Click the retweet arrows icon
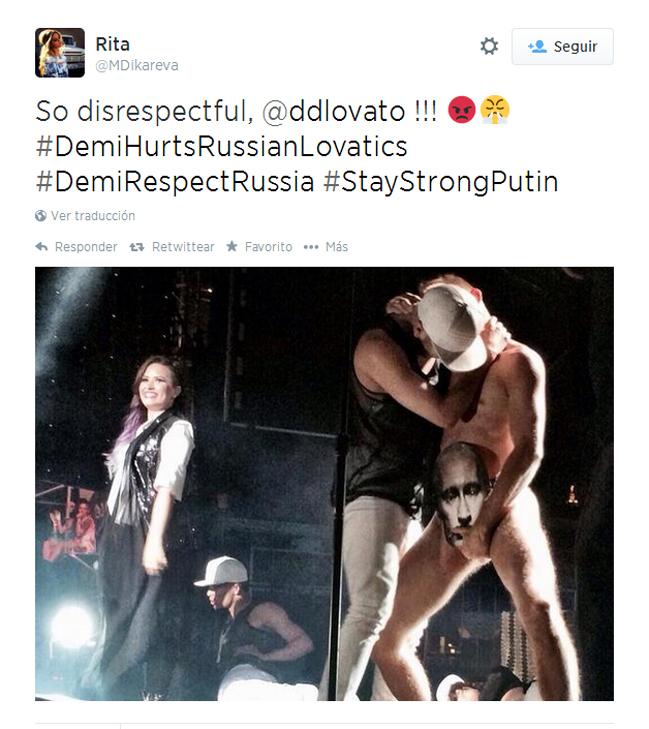Viewport: 649px width, 729px height. pyautogui.click(x=137, y=247)
